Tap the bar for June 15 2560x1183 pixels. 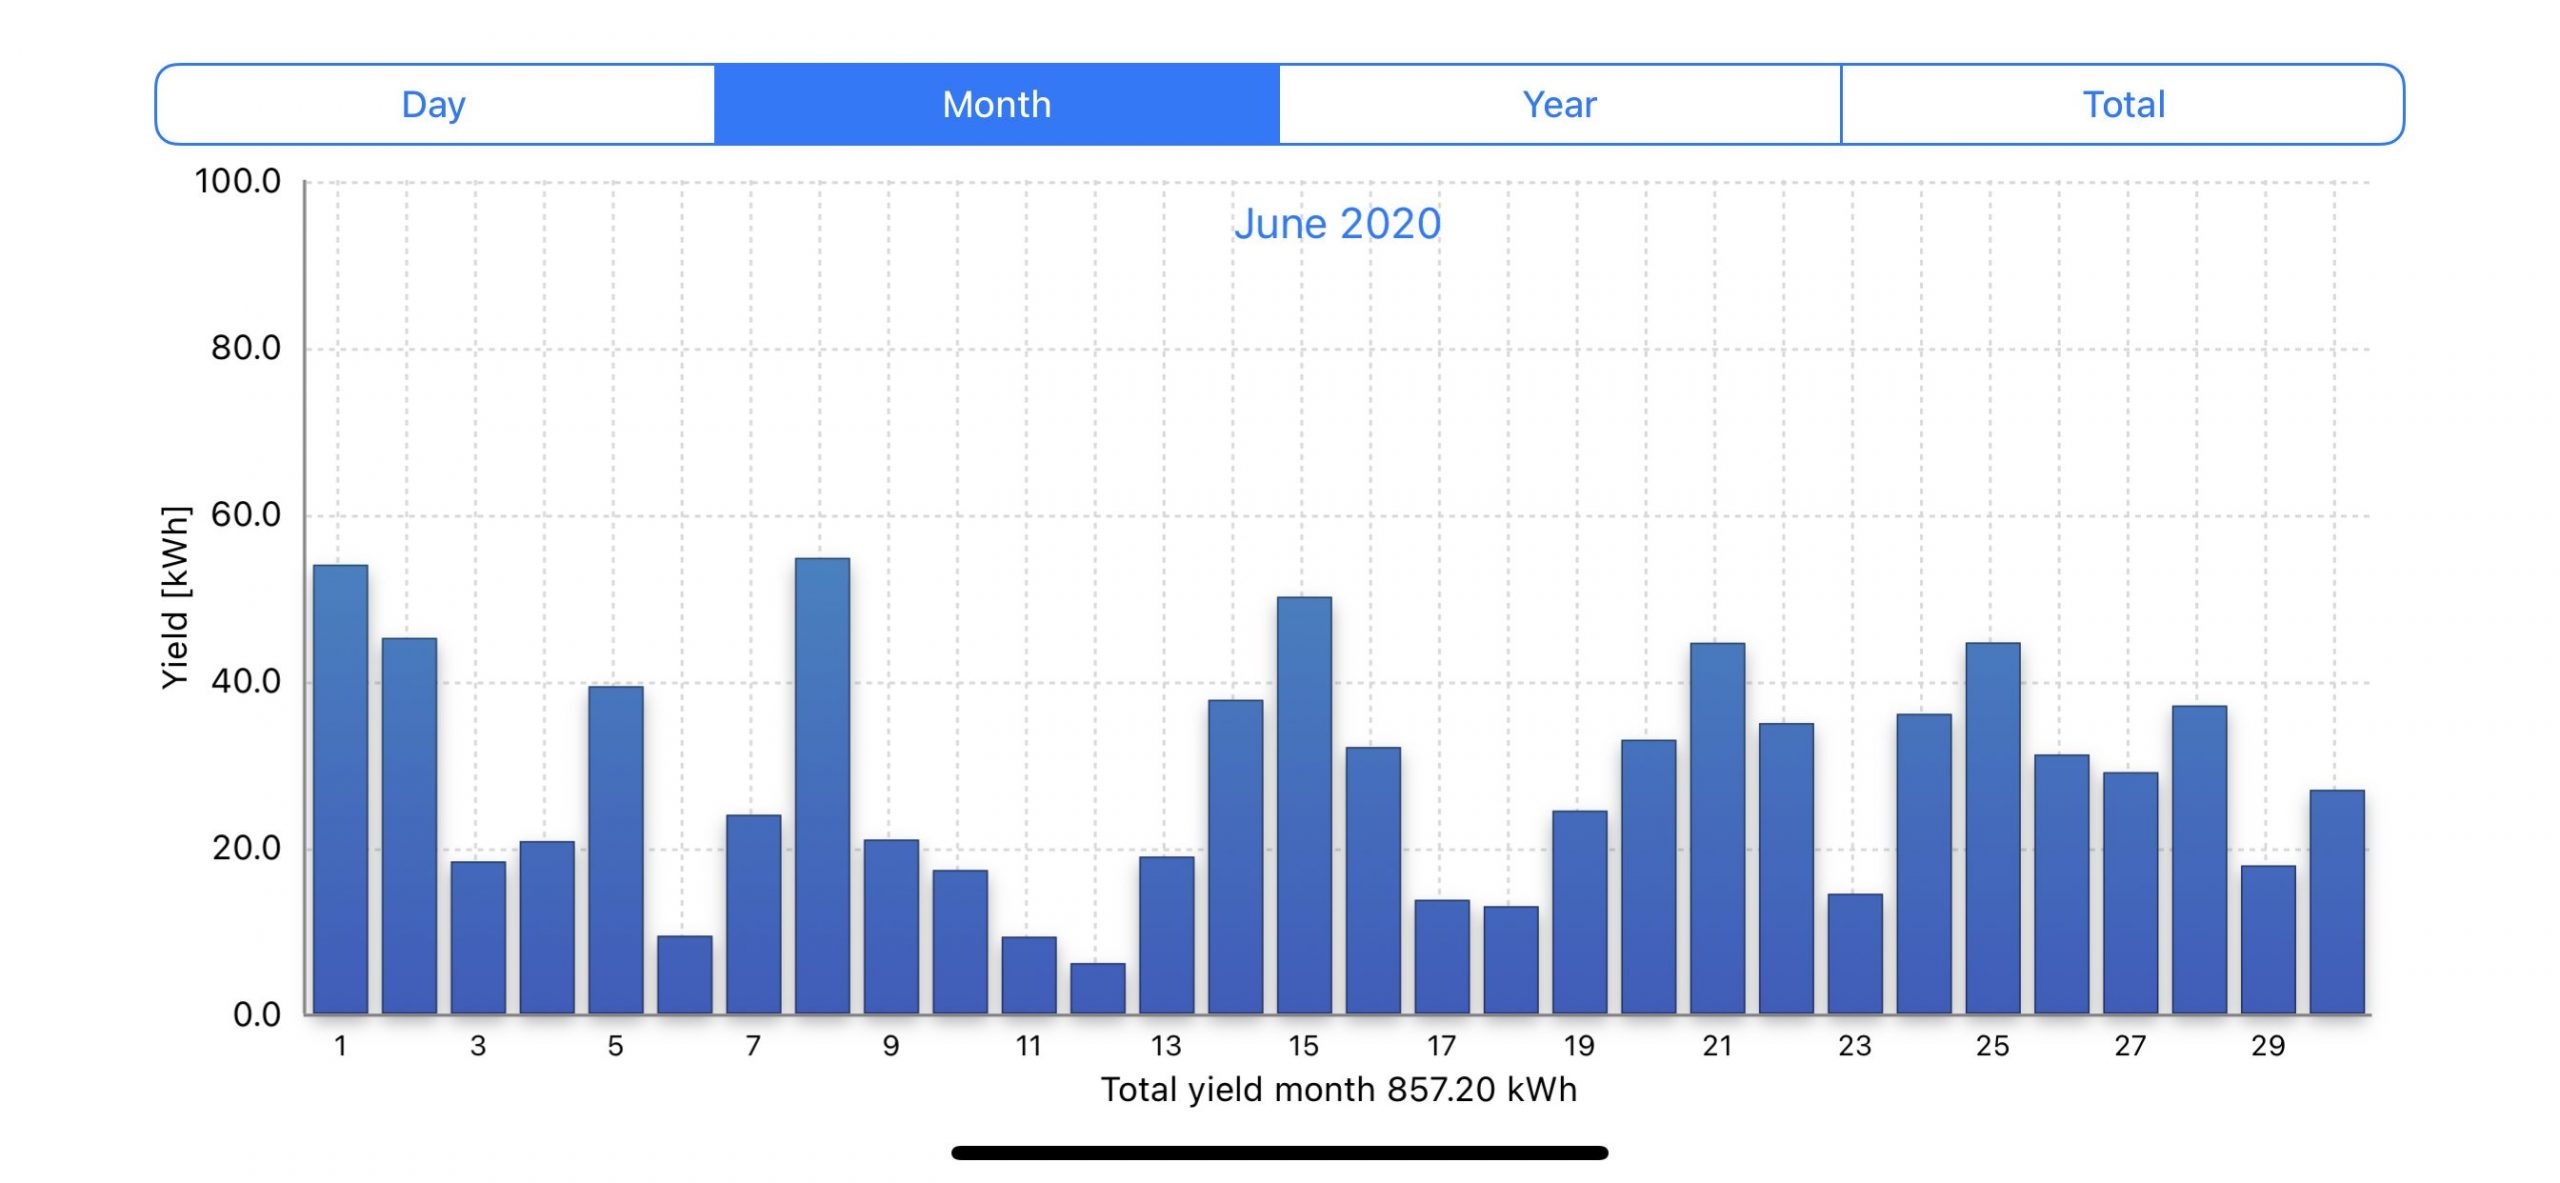[1304, 805]
